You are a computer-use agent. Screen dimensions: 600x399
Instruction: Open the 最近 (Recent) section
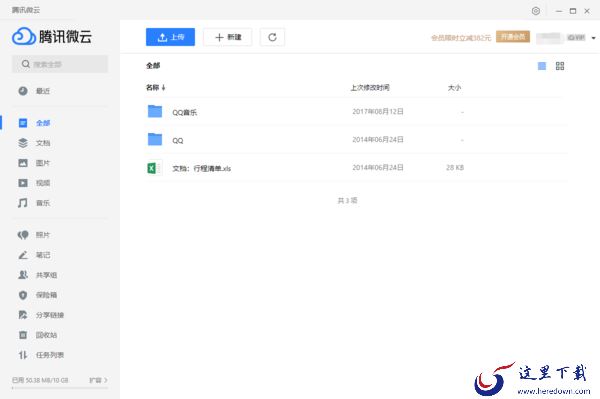click(x=43, y=91)
